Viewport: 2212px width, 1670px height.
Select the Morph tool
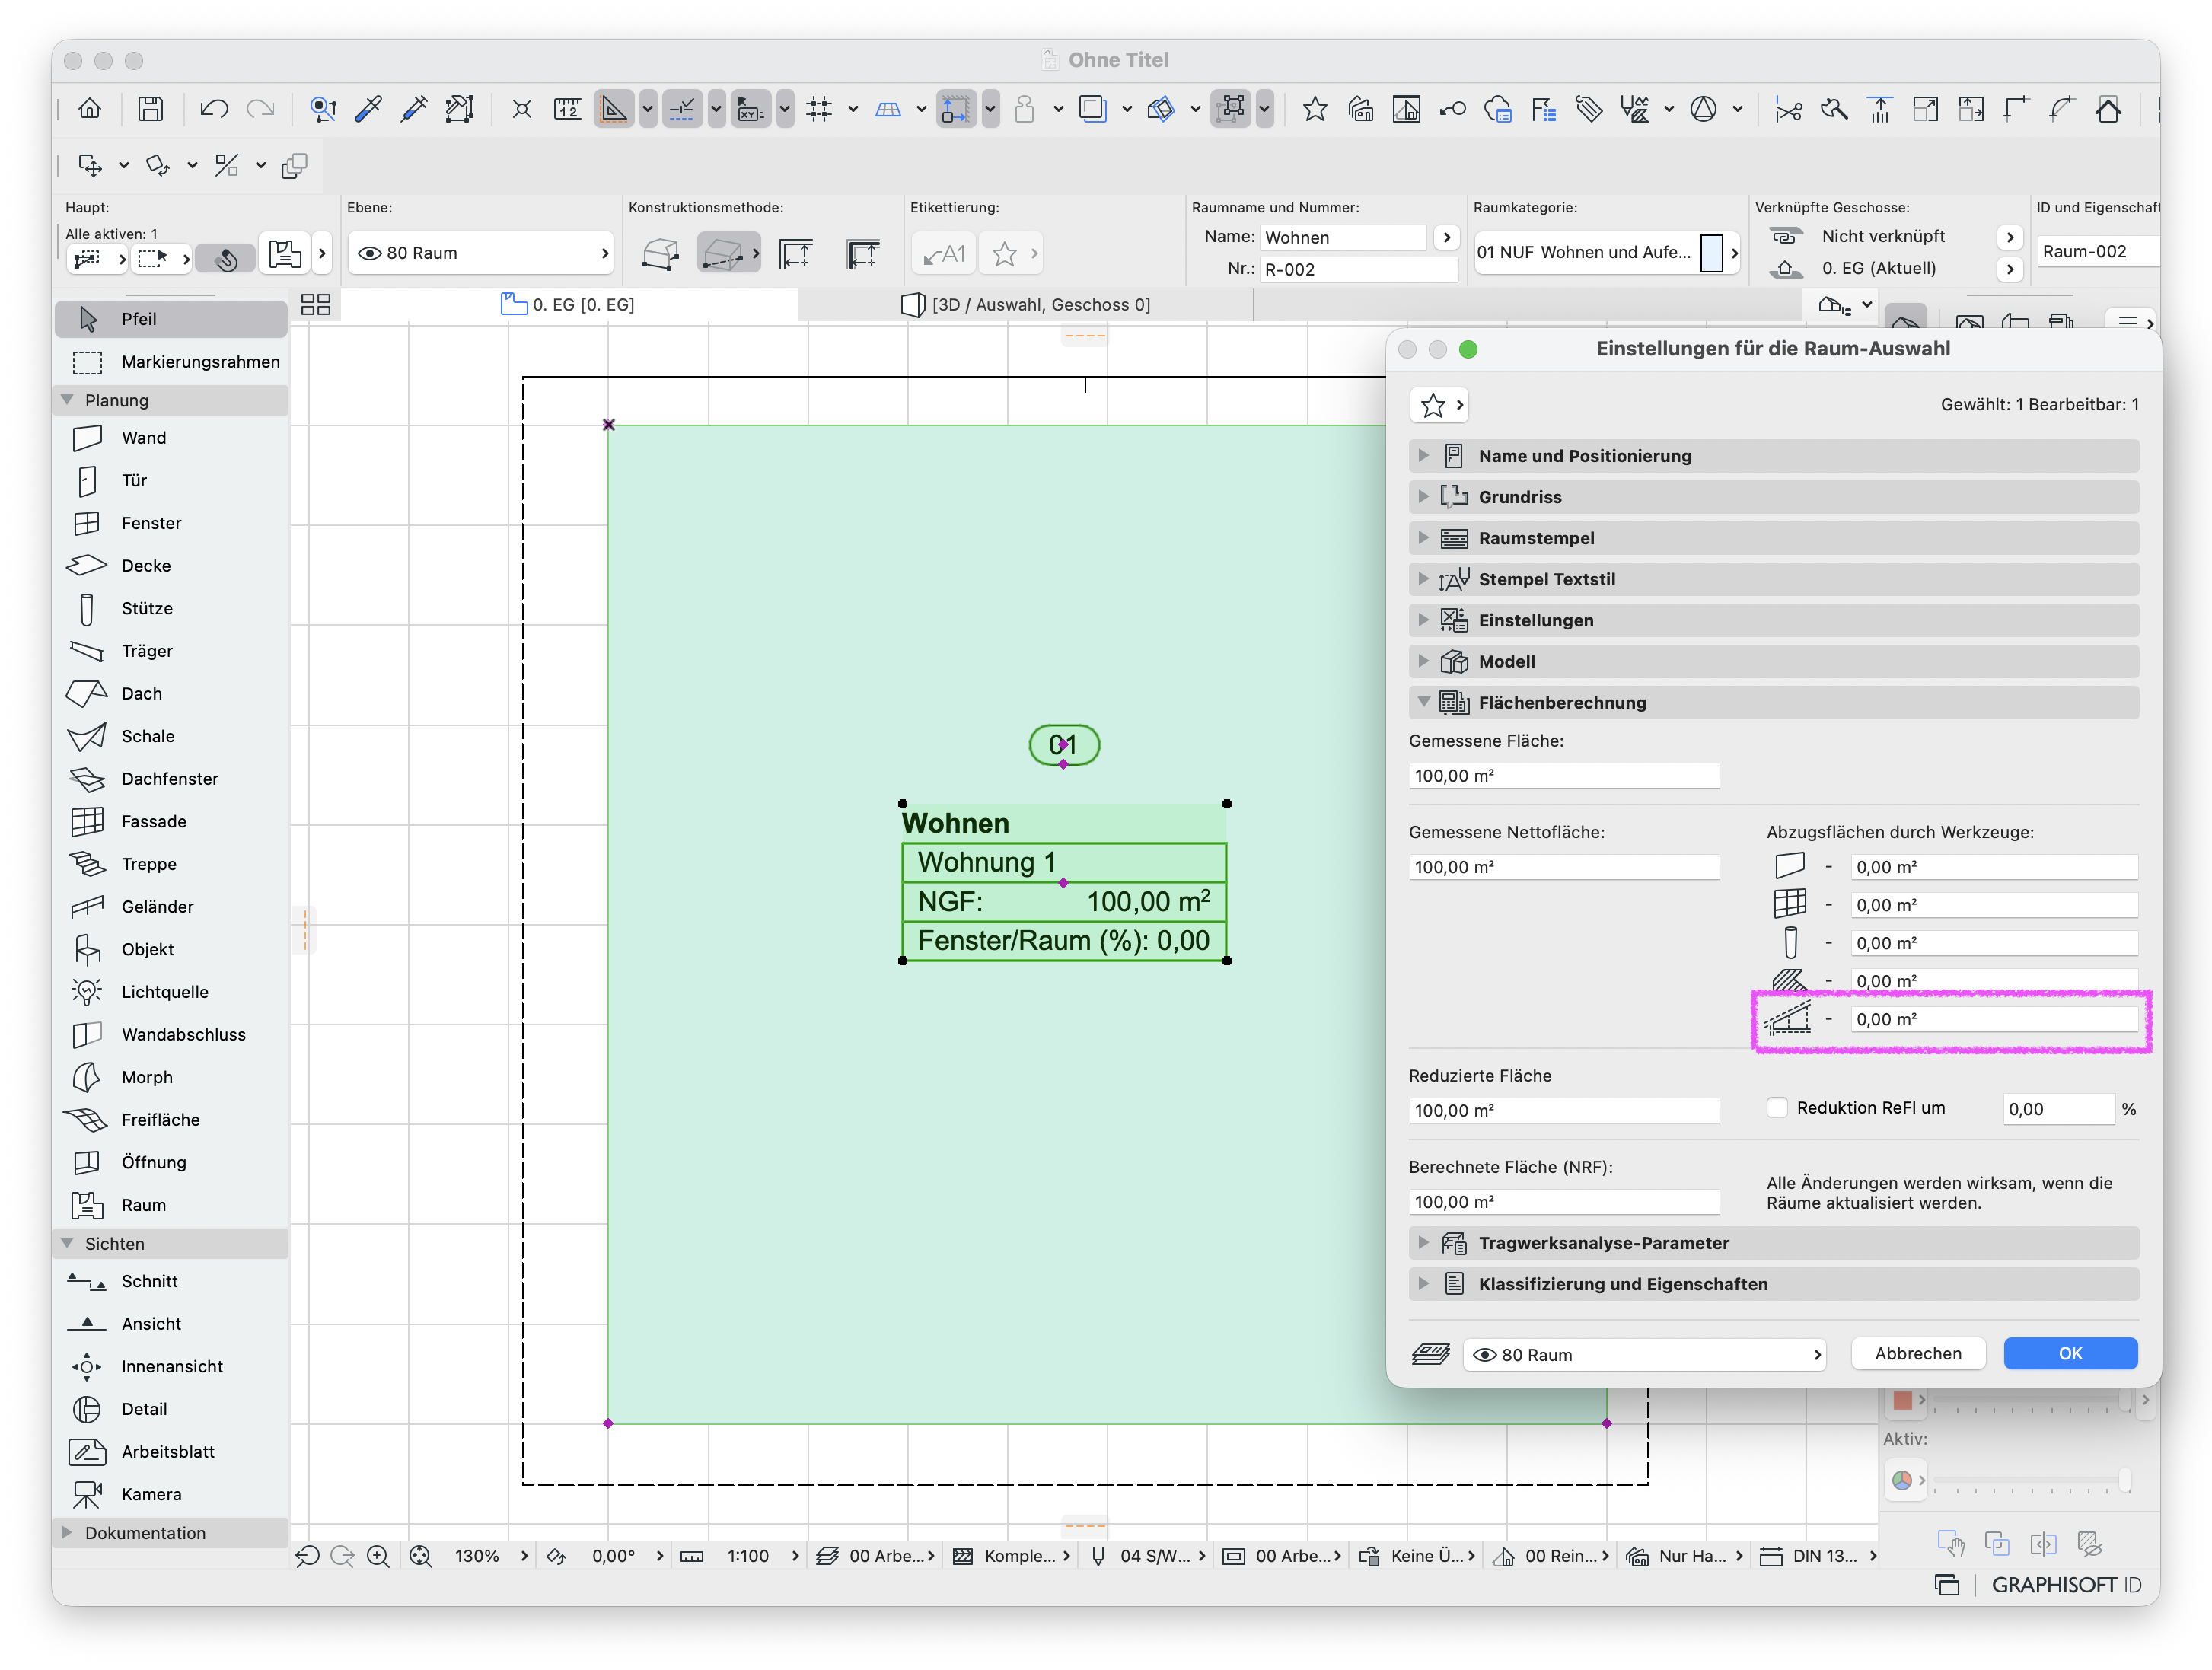tap(170, 1078)
